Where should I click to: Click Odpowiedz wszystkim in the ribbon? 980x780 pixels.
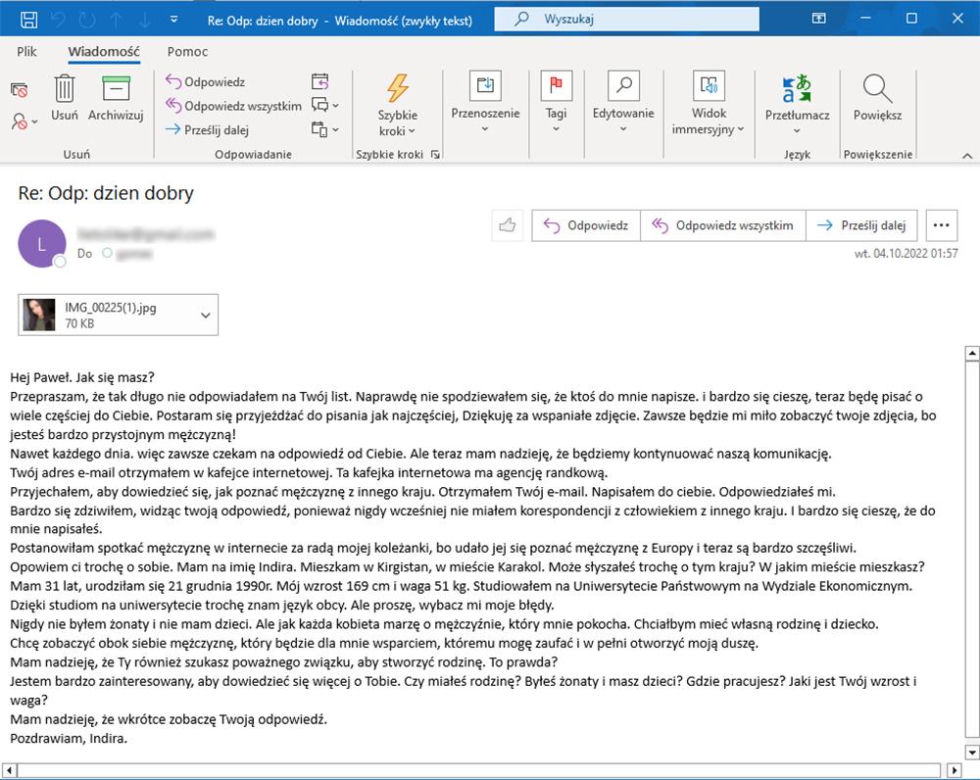click(233, 106)
